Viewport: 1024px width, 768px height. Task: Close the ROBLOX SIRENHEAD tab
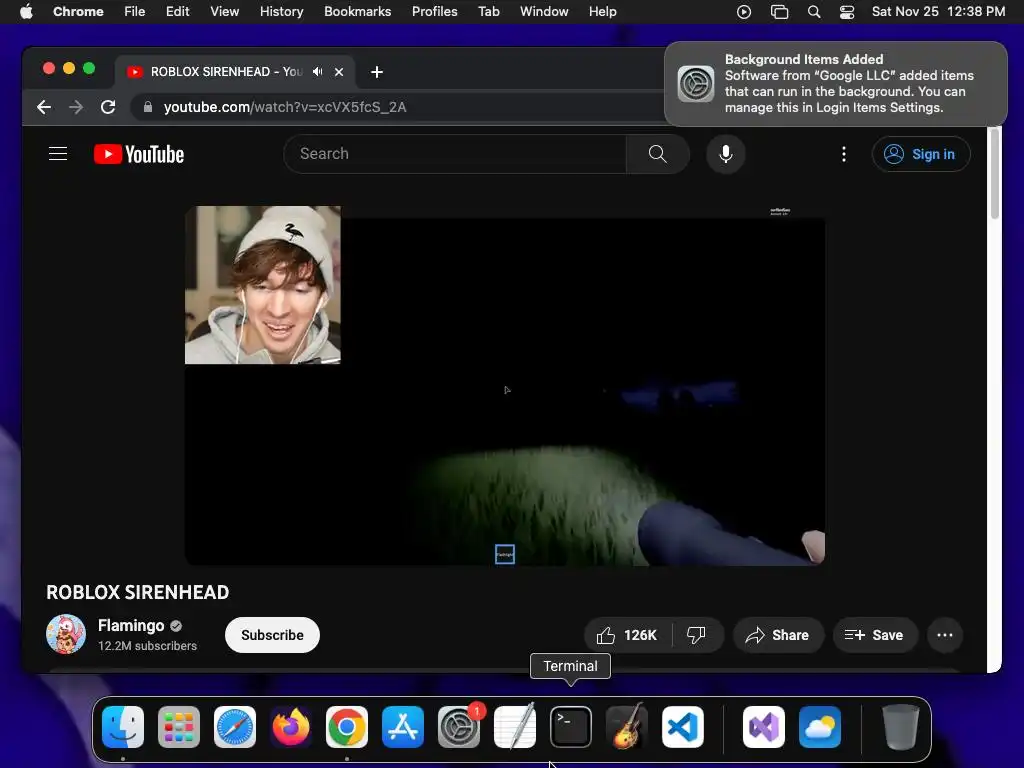click(x=339, y=72)
